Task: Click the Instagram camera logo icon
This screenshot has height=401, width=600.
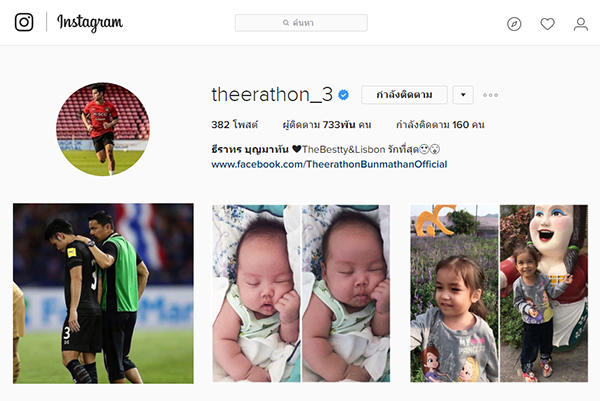Action: point(24,22)
